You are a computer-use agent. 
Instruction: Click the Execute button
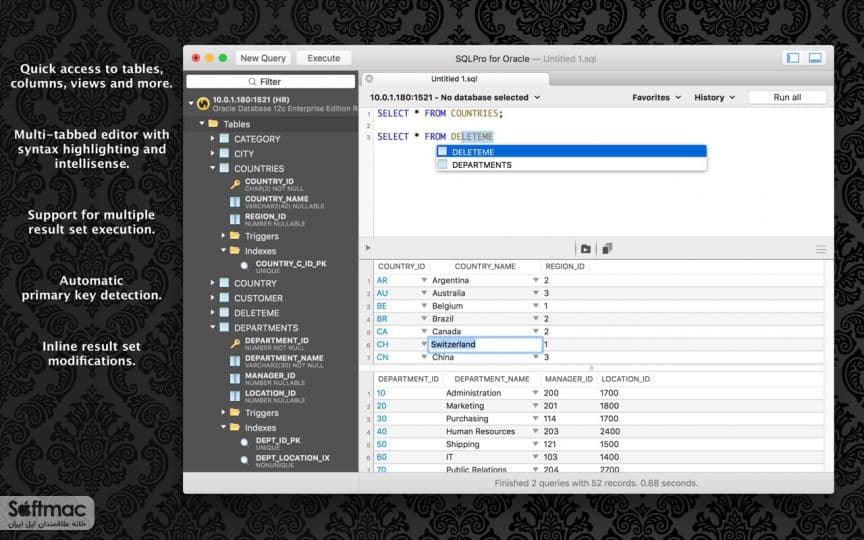(x=324, y=58)
